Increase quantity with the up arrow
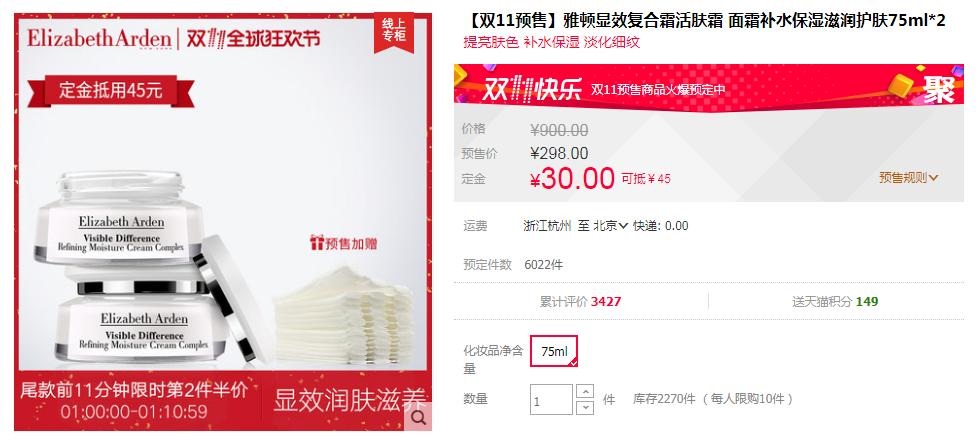Viewport: 980px width, 437px height. click(585, 392)
